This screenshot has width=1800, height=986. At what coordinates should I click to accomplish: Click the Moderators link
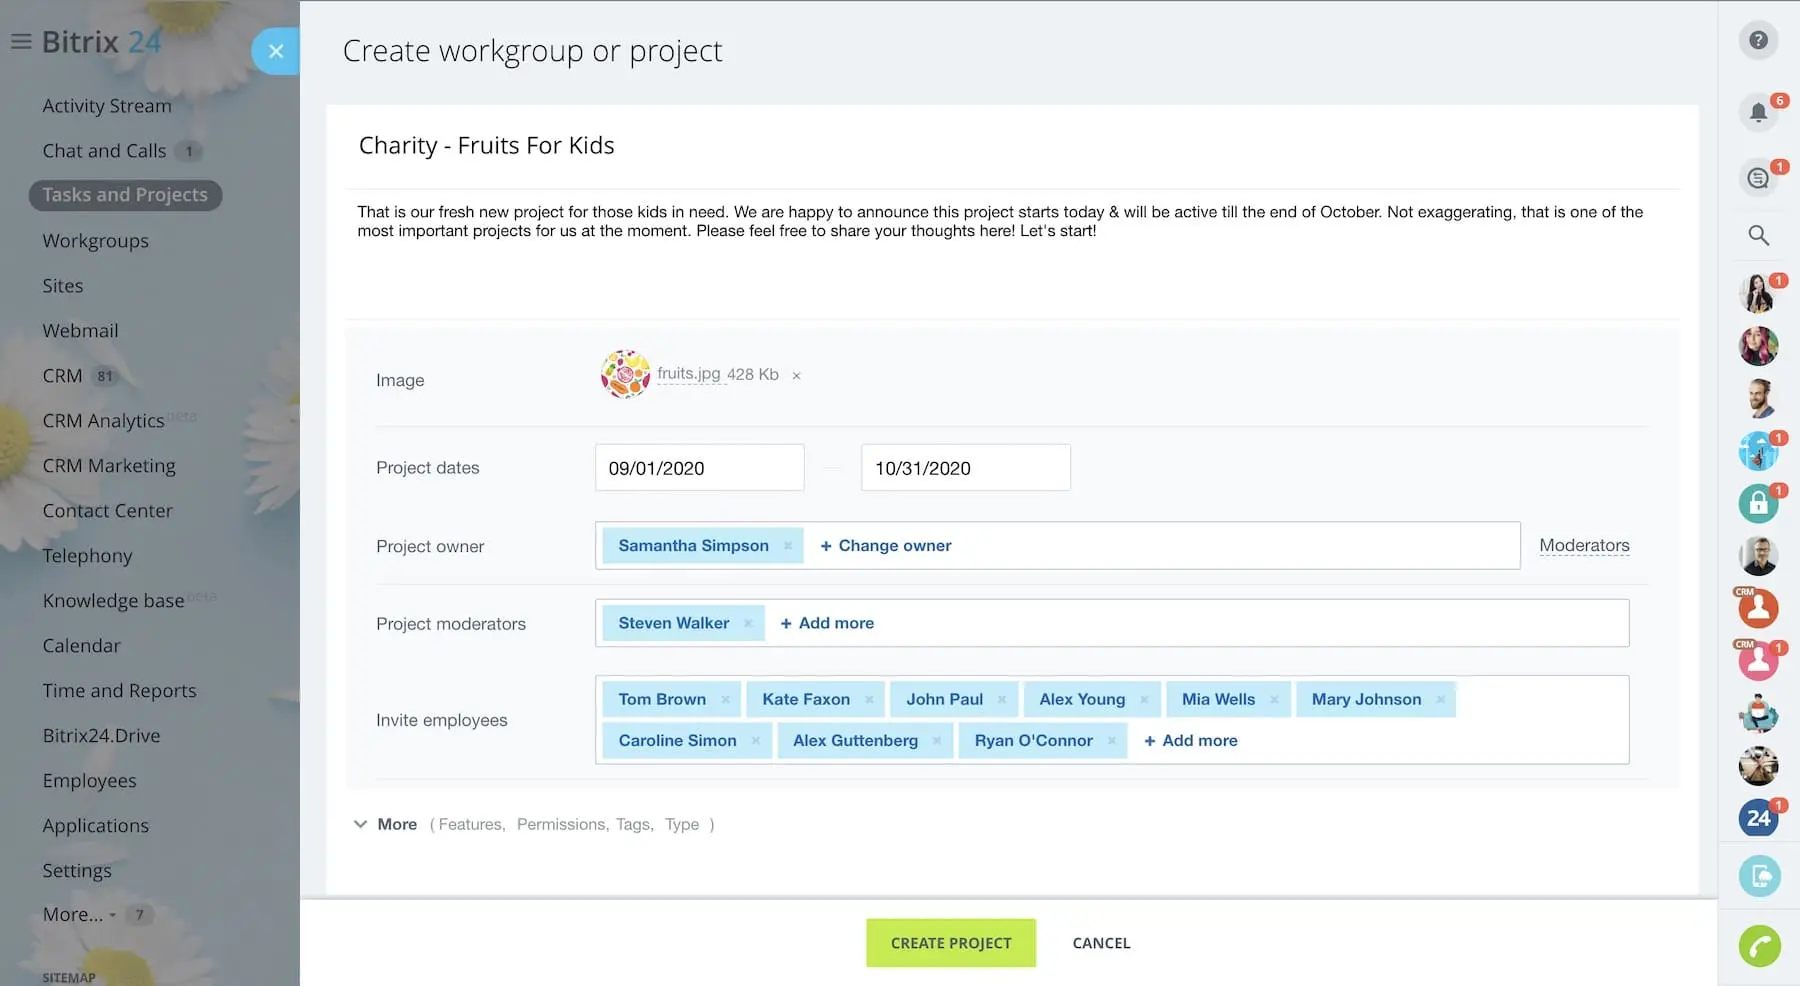(x=1584, y=546)
